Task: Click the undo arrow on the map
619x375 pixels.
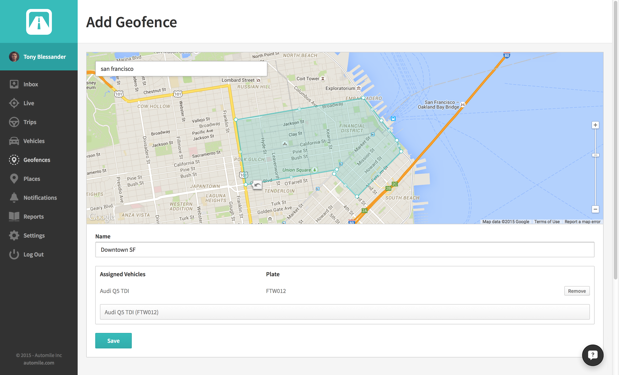Action: click(257, 185)
